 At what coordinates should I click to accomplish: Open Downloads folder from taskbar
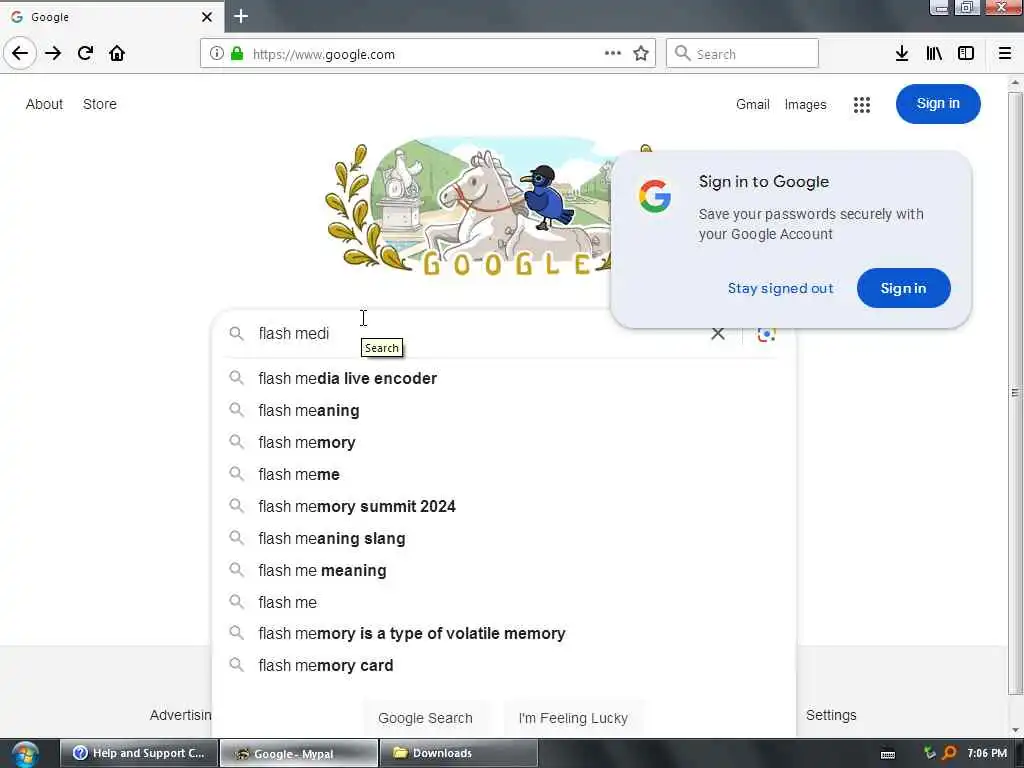458,754
